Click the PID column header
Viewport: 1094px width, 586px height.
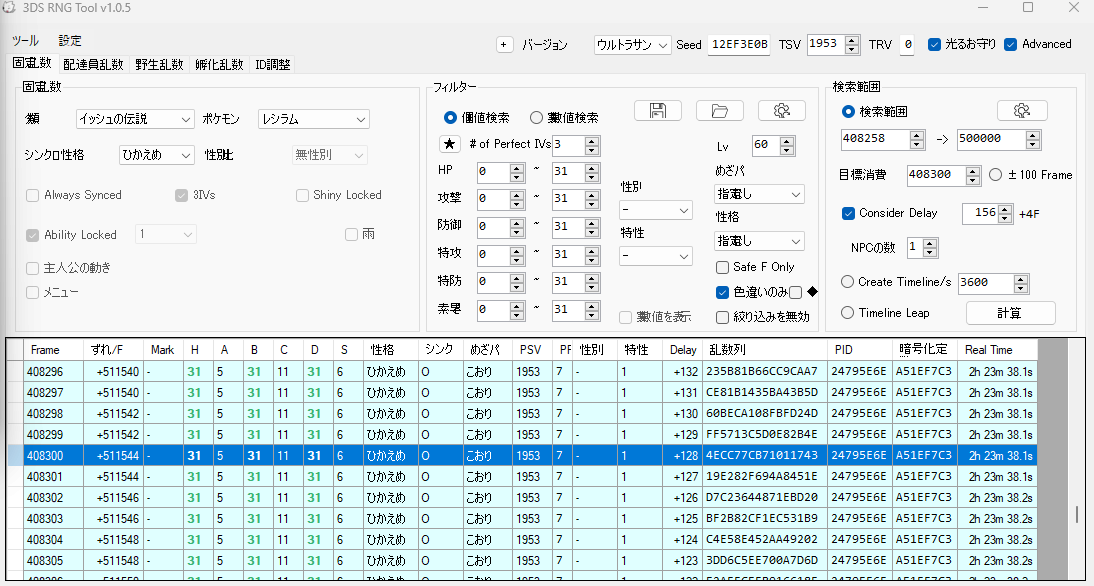tap(860, 350)
